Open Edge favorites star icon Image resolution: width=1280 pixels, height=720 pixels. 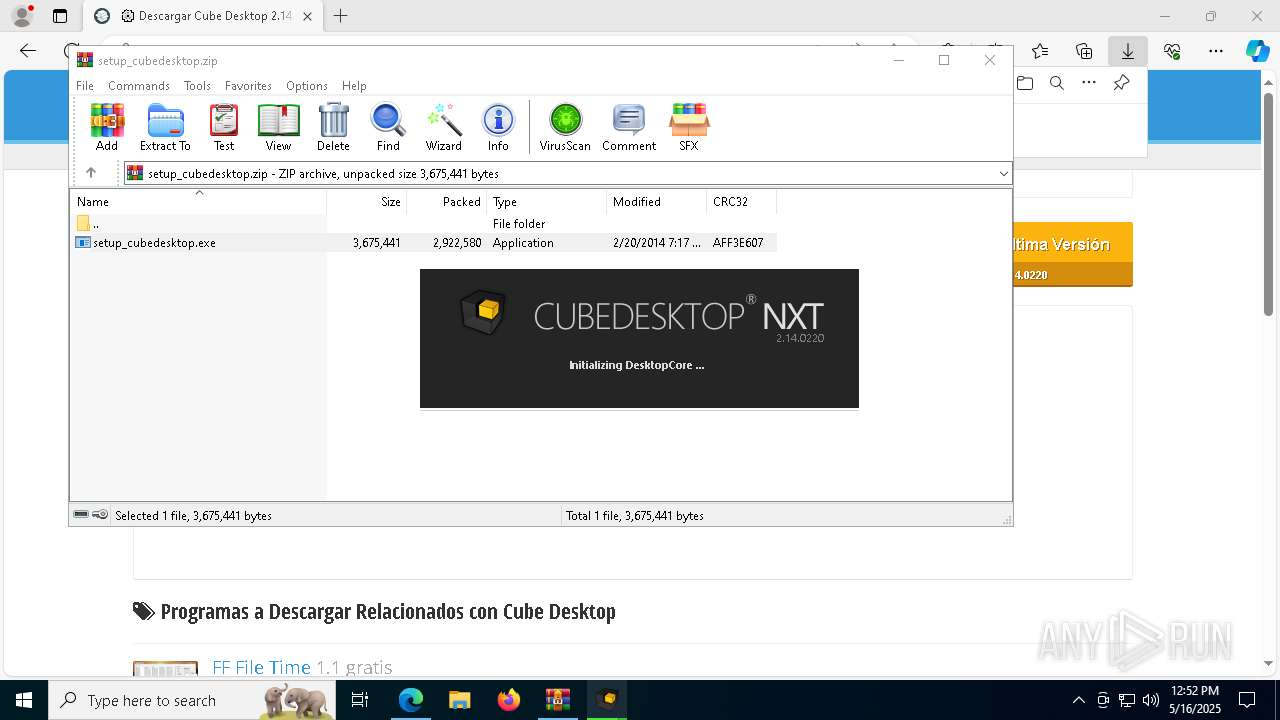point(1040,51)
